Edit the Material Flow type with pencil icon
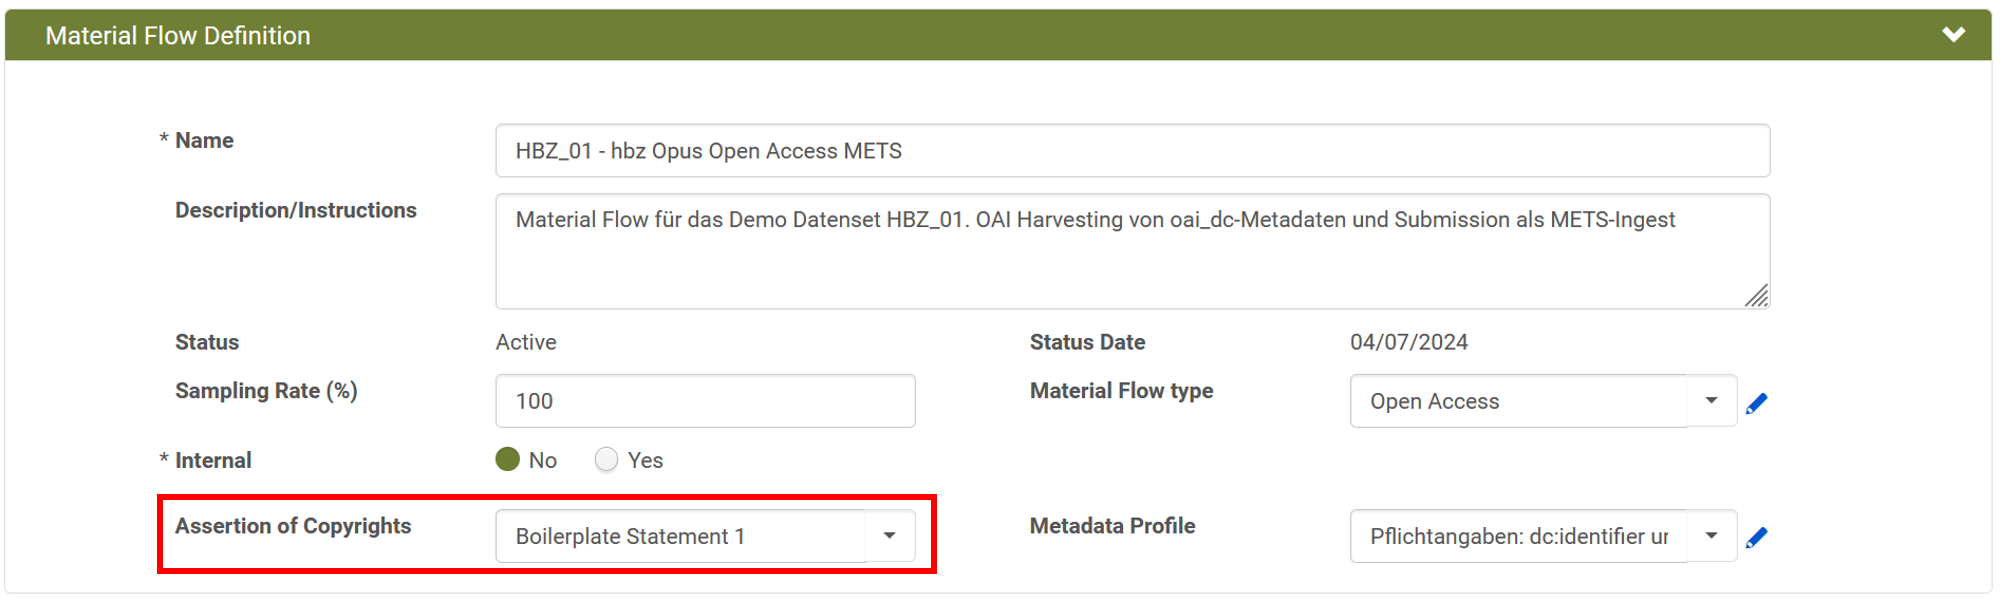The height and width of the screenshot is (601, 2000). tap(1756, 403)
